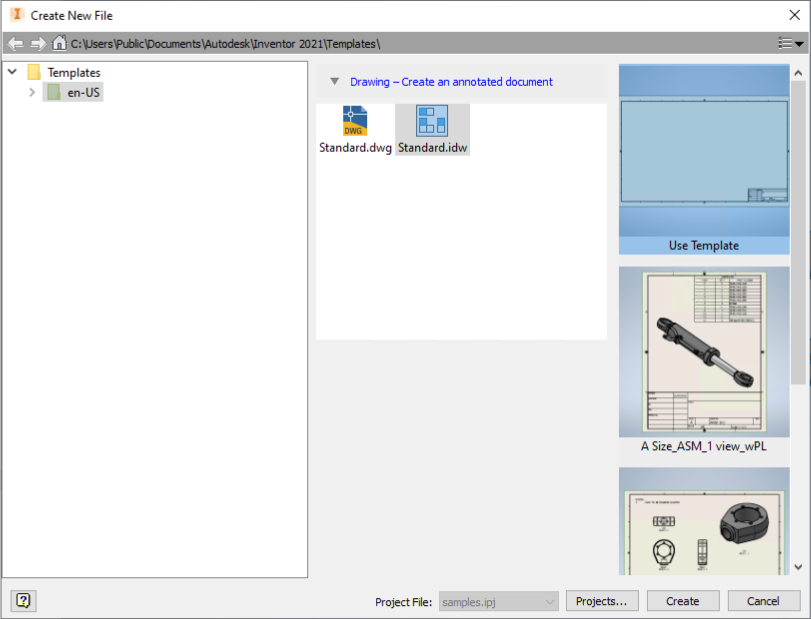The width and height of the screenshot is (811, 619).
Task: Open the view options list menu
Action: [790, 43]
